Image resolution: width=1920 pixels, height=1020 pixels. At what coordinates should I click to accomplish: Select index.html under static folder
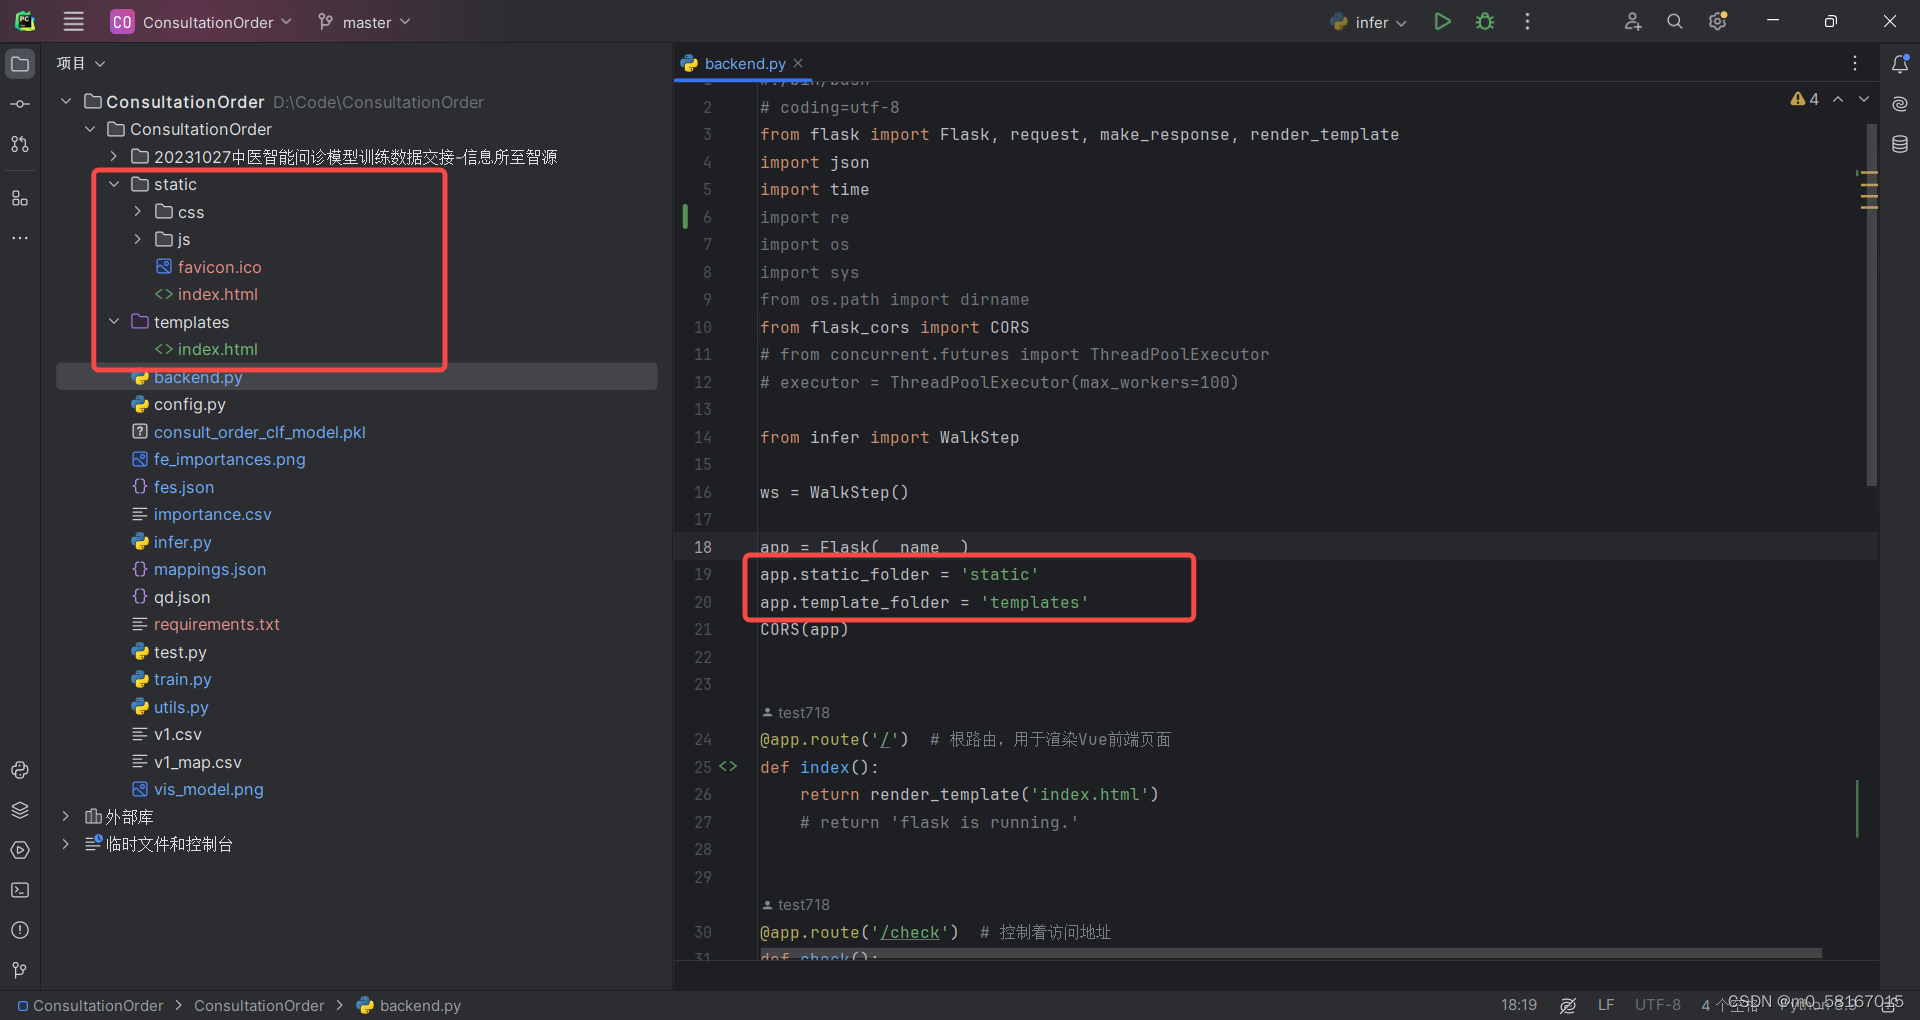point(217,294)
